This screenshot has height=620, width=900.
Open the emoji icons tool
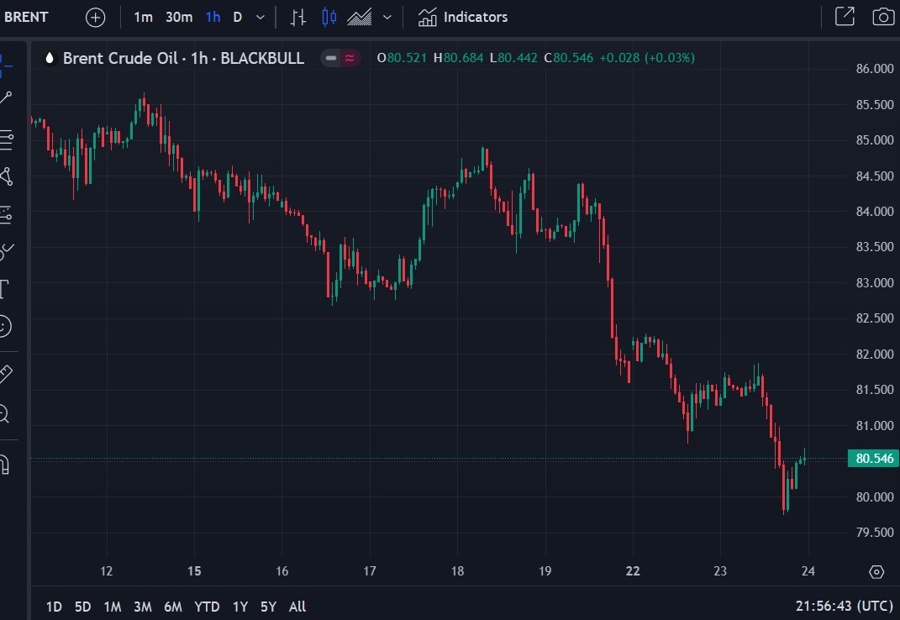(x=5, y=326)
